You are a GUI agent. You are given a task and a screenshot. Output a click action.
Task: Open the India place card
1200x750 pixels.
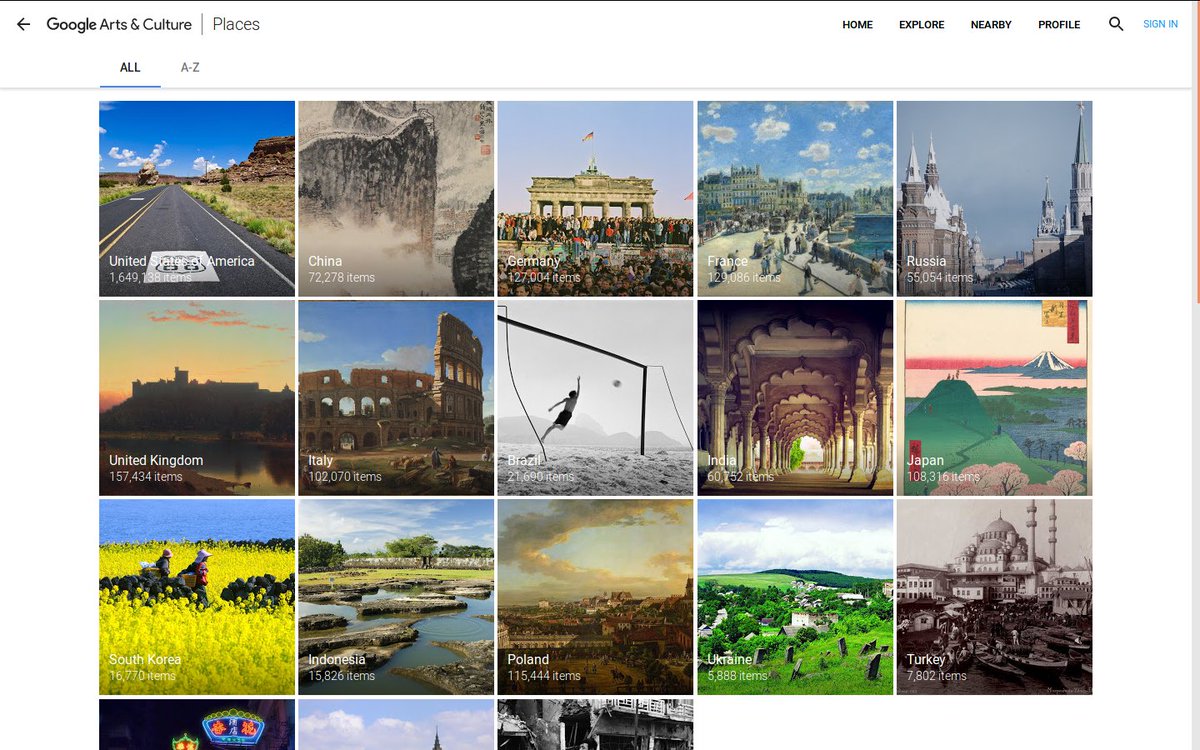795,398
